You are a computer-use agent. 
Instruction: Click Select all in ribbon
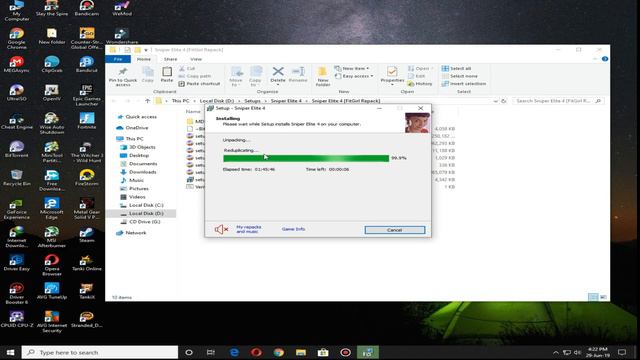[456, 68]
